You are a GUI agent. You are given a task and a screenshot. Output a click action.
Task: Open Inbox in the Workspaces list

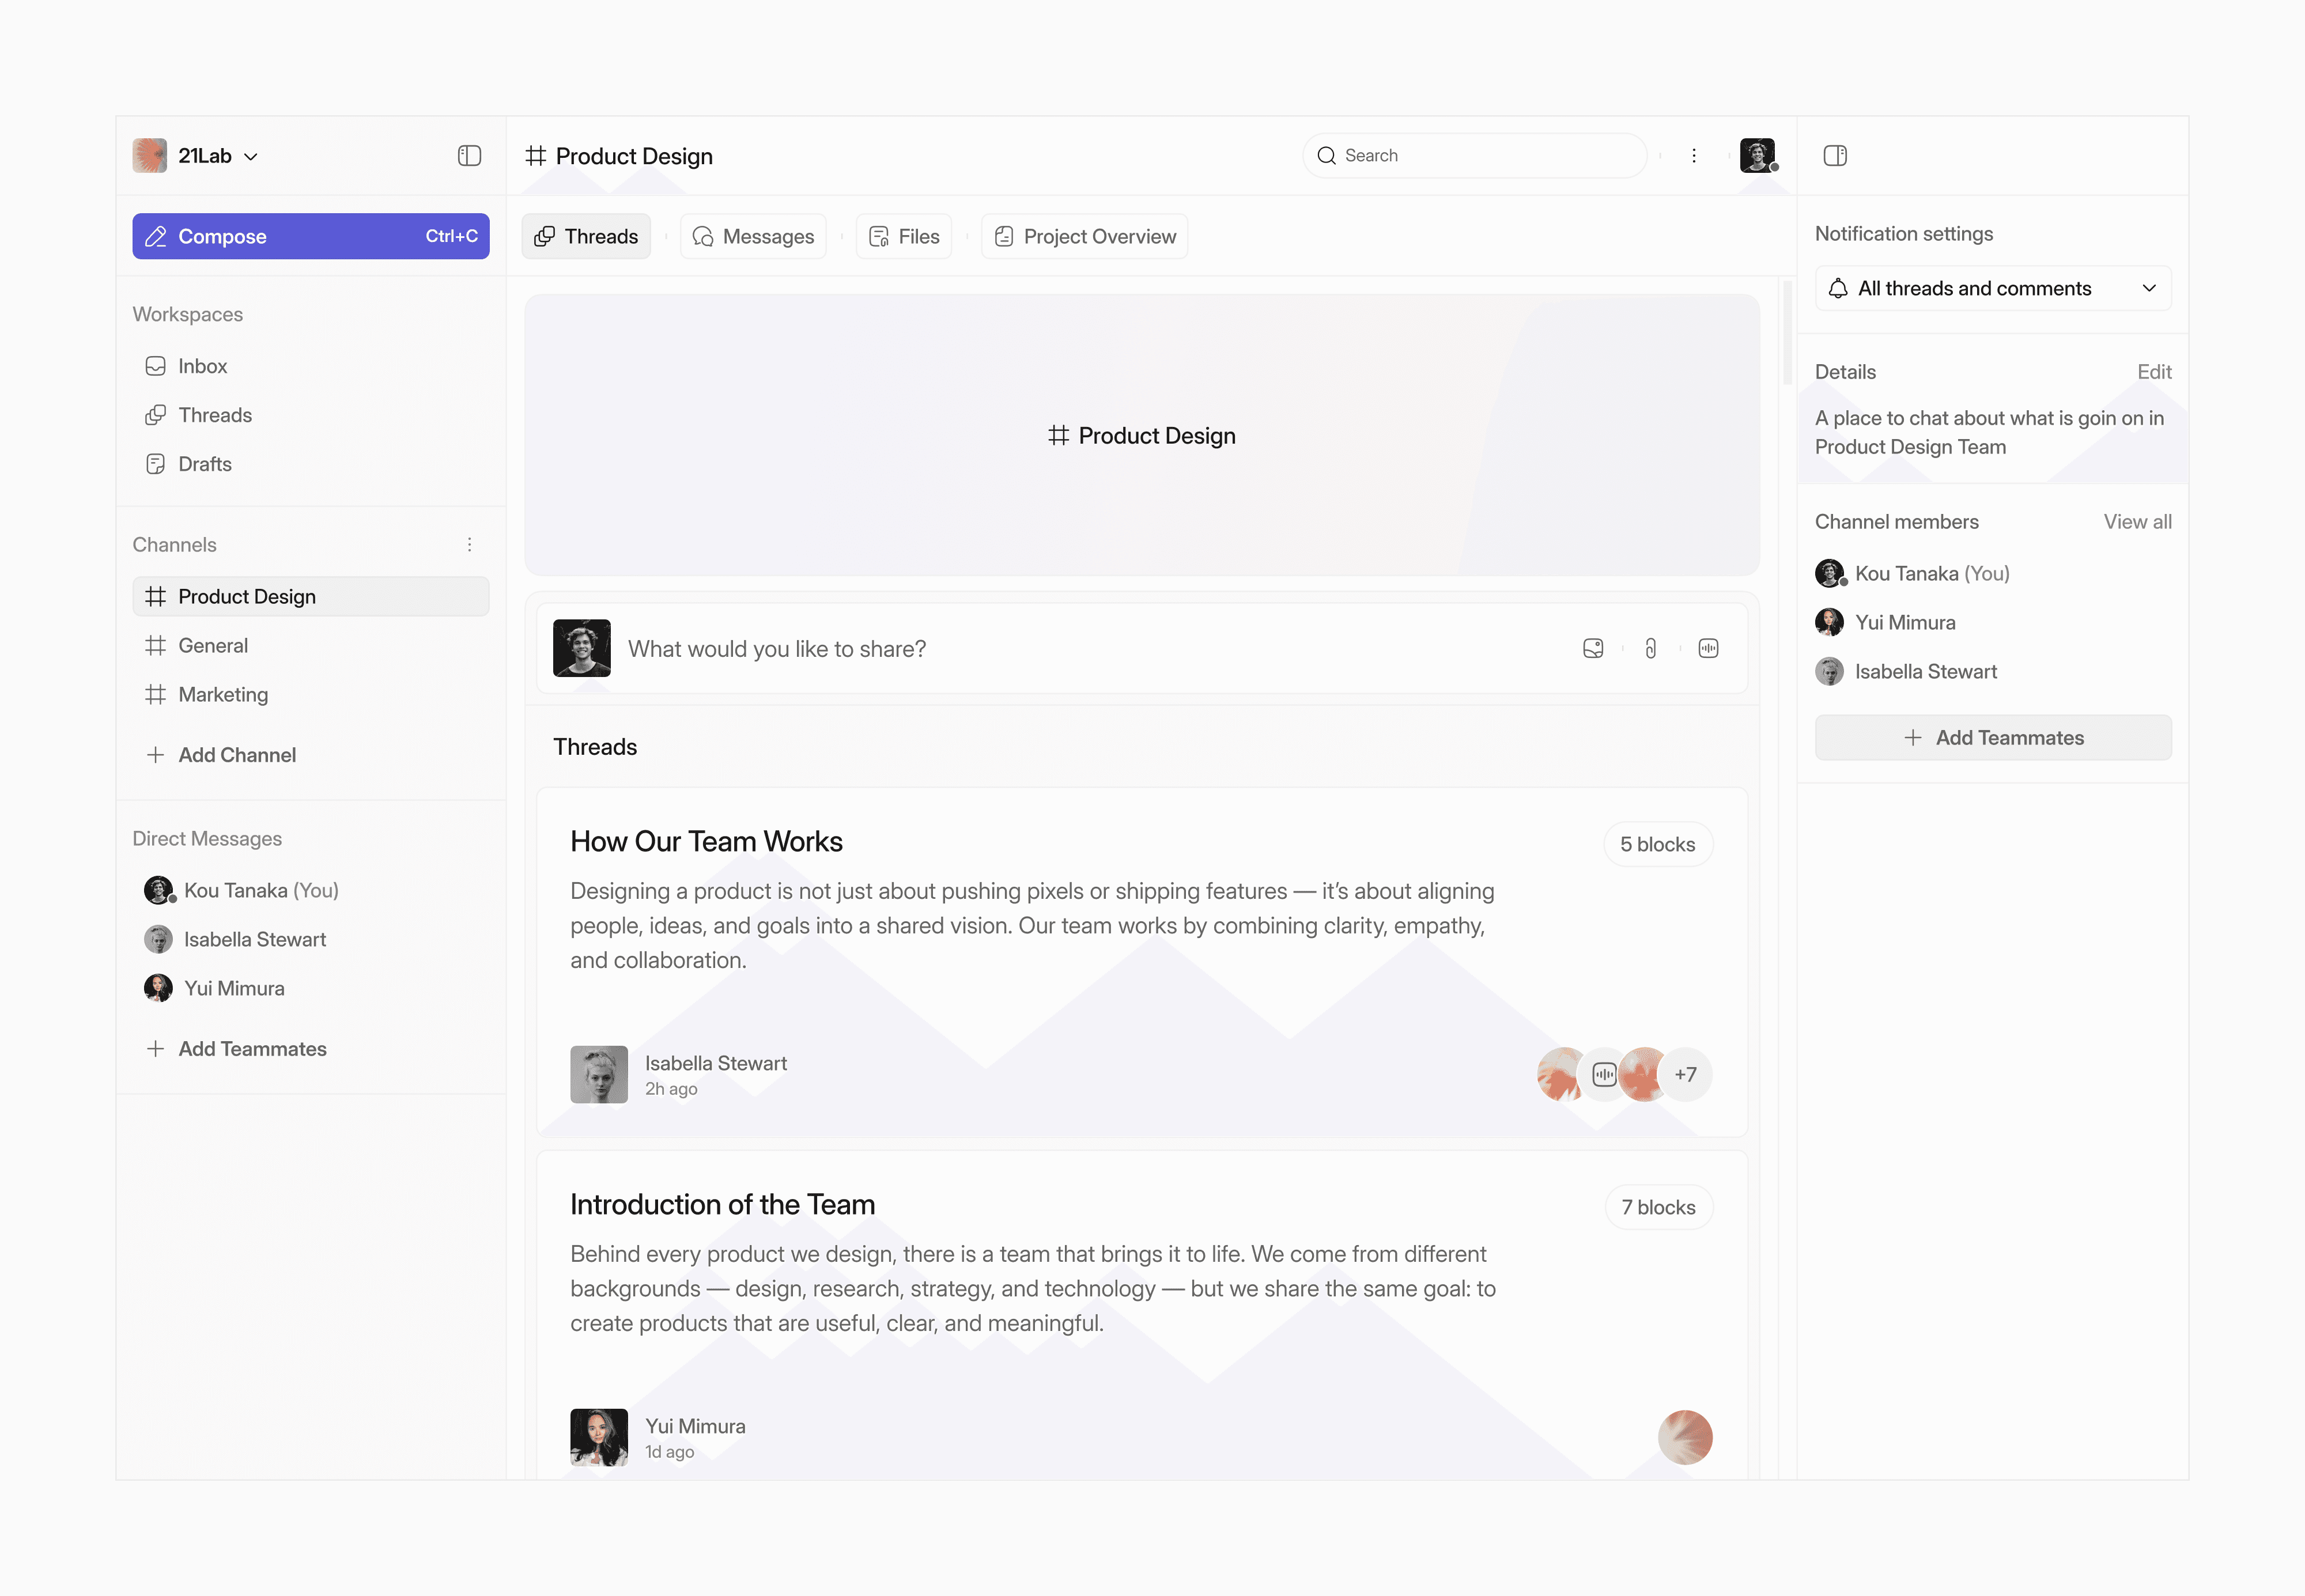tap(202, 367)
